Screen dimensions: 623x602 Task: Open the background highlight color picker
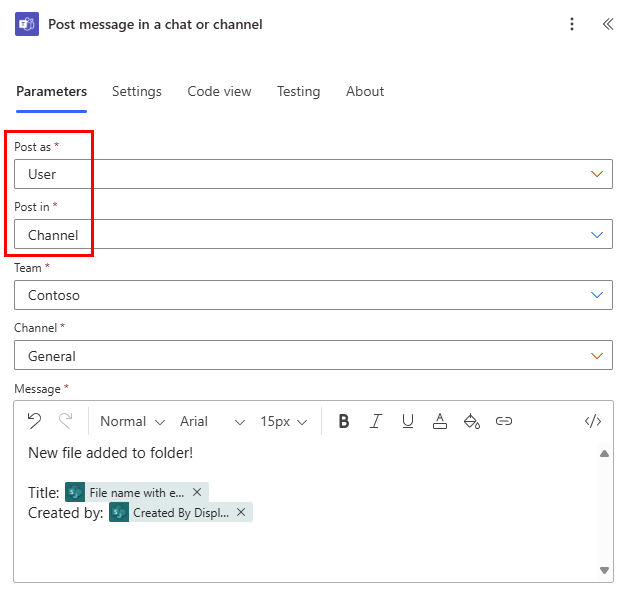click(472, 421)
